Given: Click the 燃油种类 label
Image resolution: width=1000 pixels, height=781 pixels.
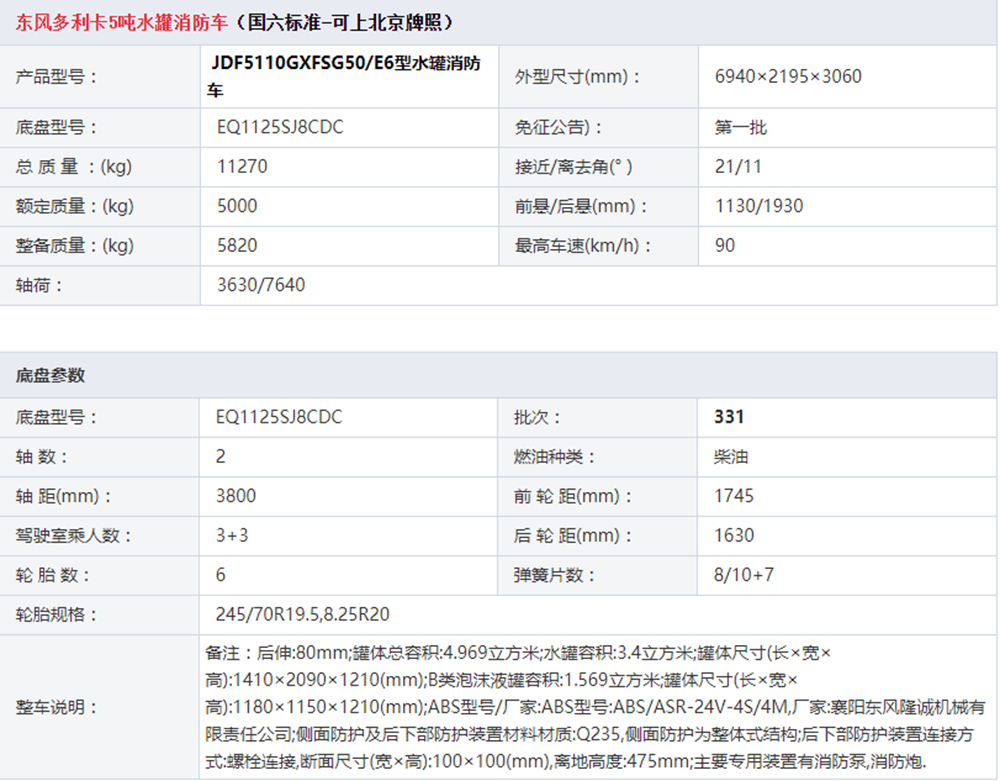Looking at the screenshot, I should coord(554,457).
